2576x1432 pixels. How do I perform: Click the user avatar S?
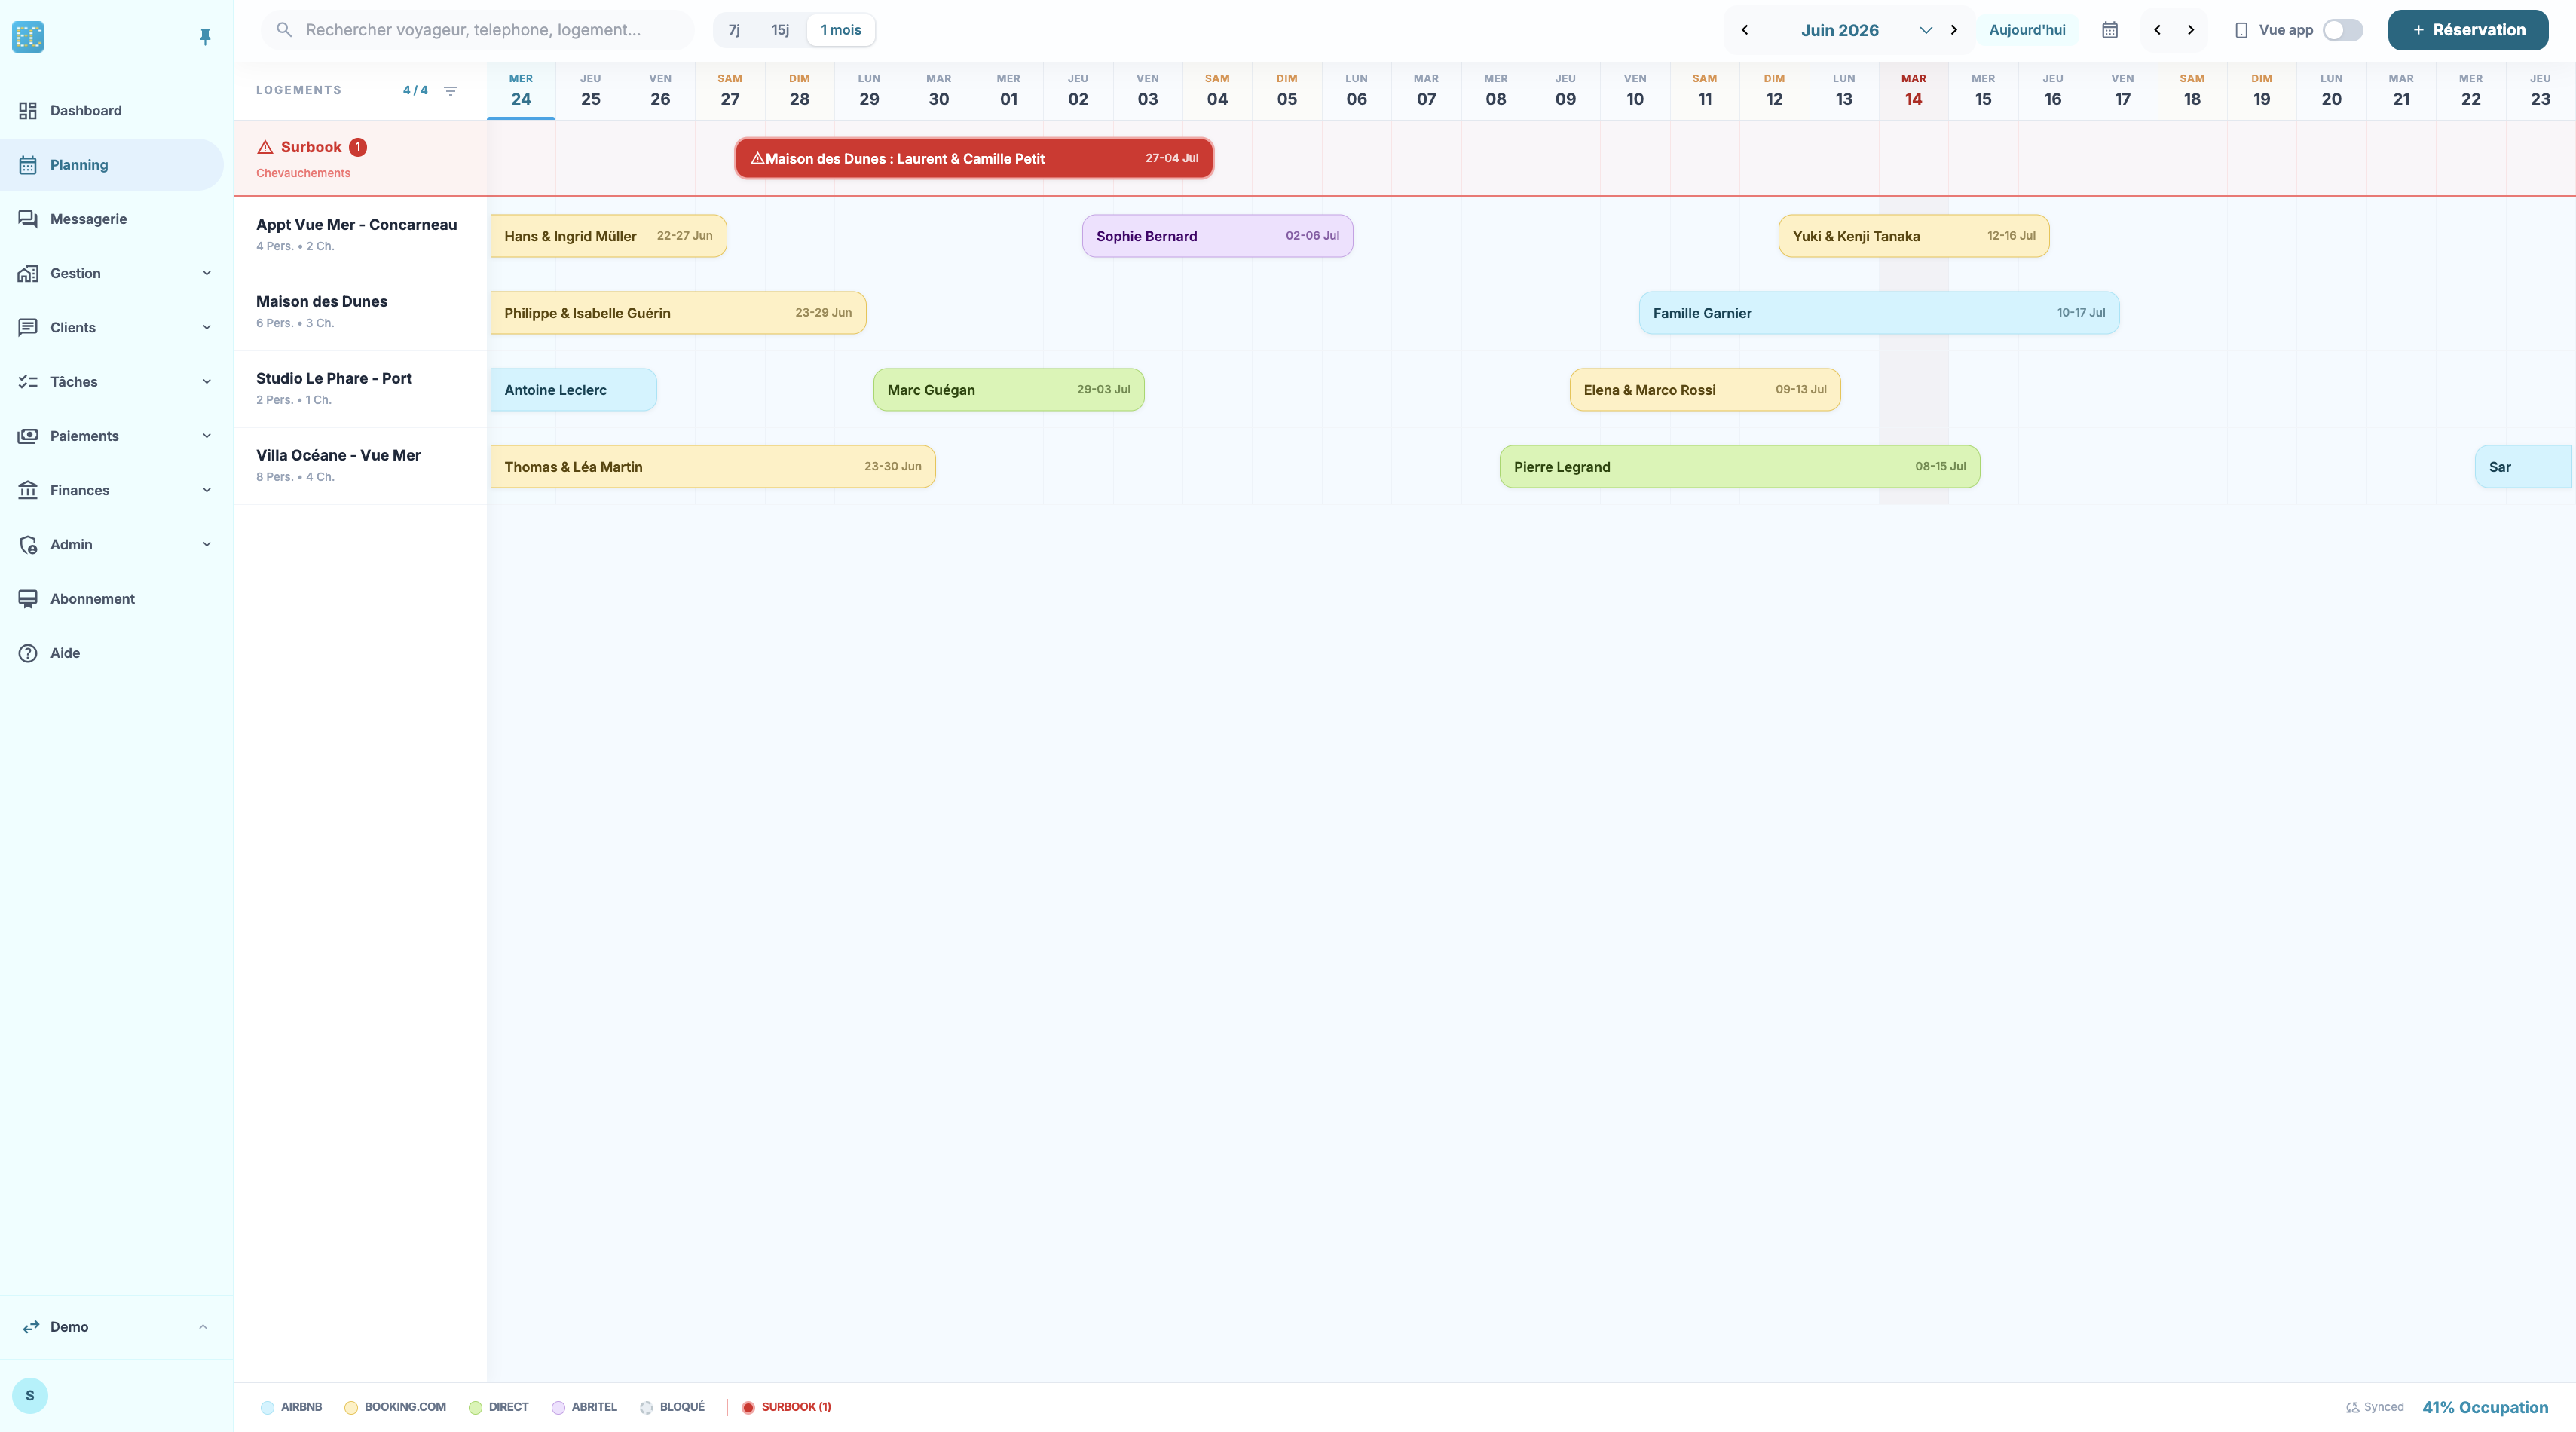[x=30, y=1395]
